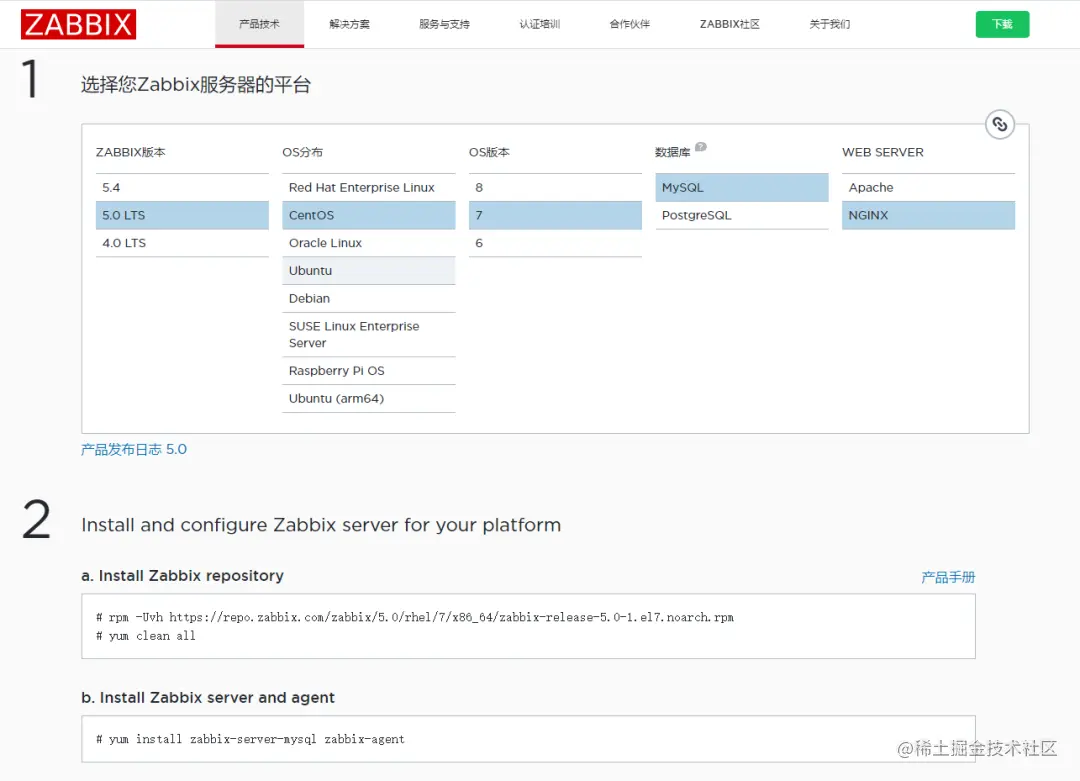The width and height of the screenshot is (1080, 781).
Task: Select Apache as web server
Action: click(x=928, y=187)
